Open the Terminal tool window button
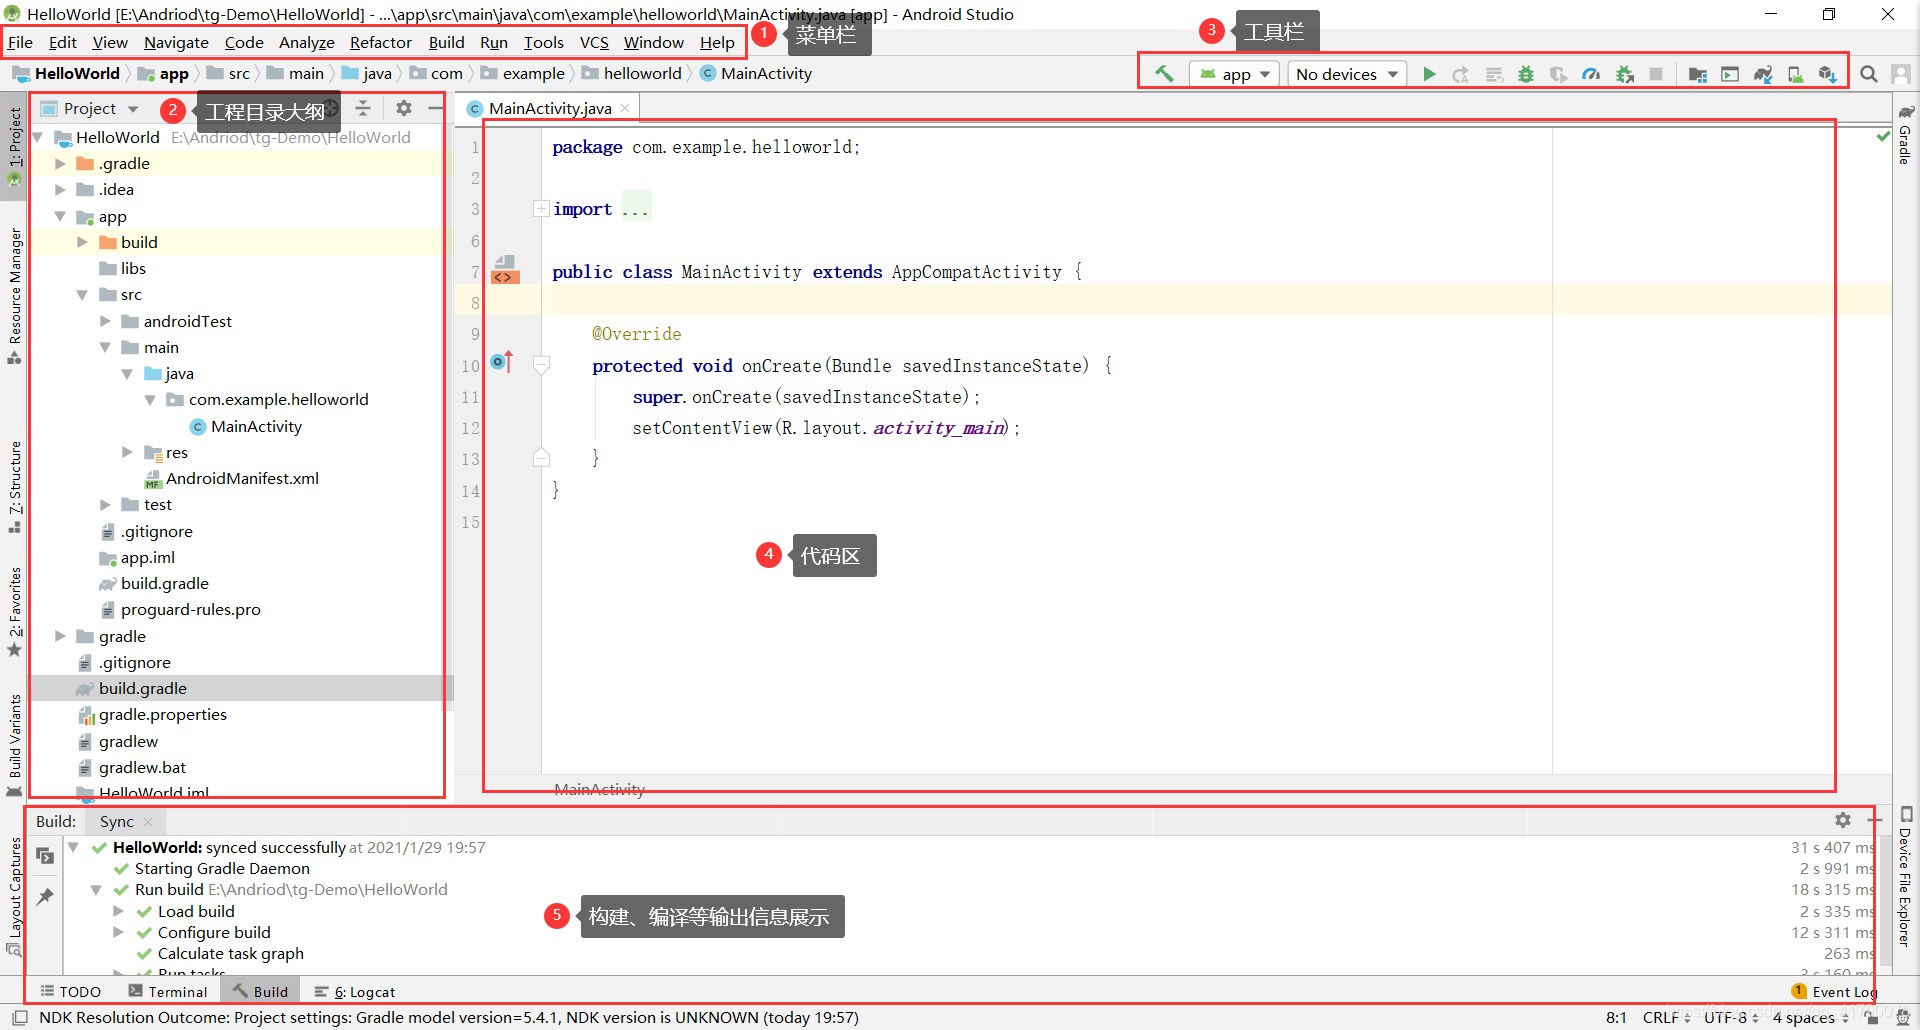Image resolution: width=1920 pixels, height=1030 pixels. (x=168, y=991)
